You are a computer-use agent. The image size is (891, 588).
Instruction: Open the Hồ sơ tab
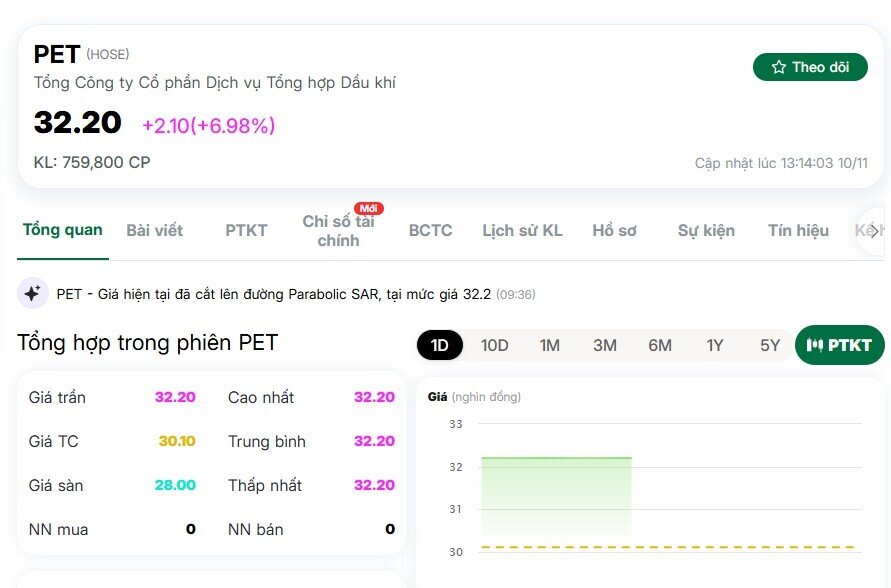pos(613,230)
